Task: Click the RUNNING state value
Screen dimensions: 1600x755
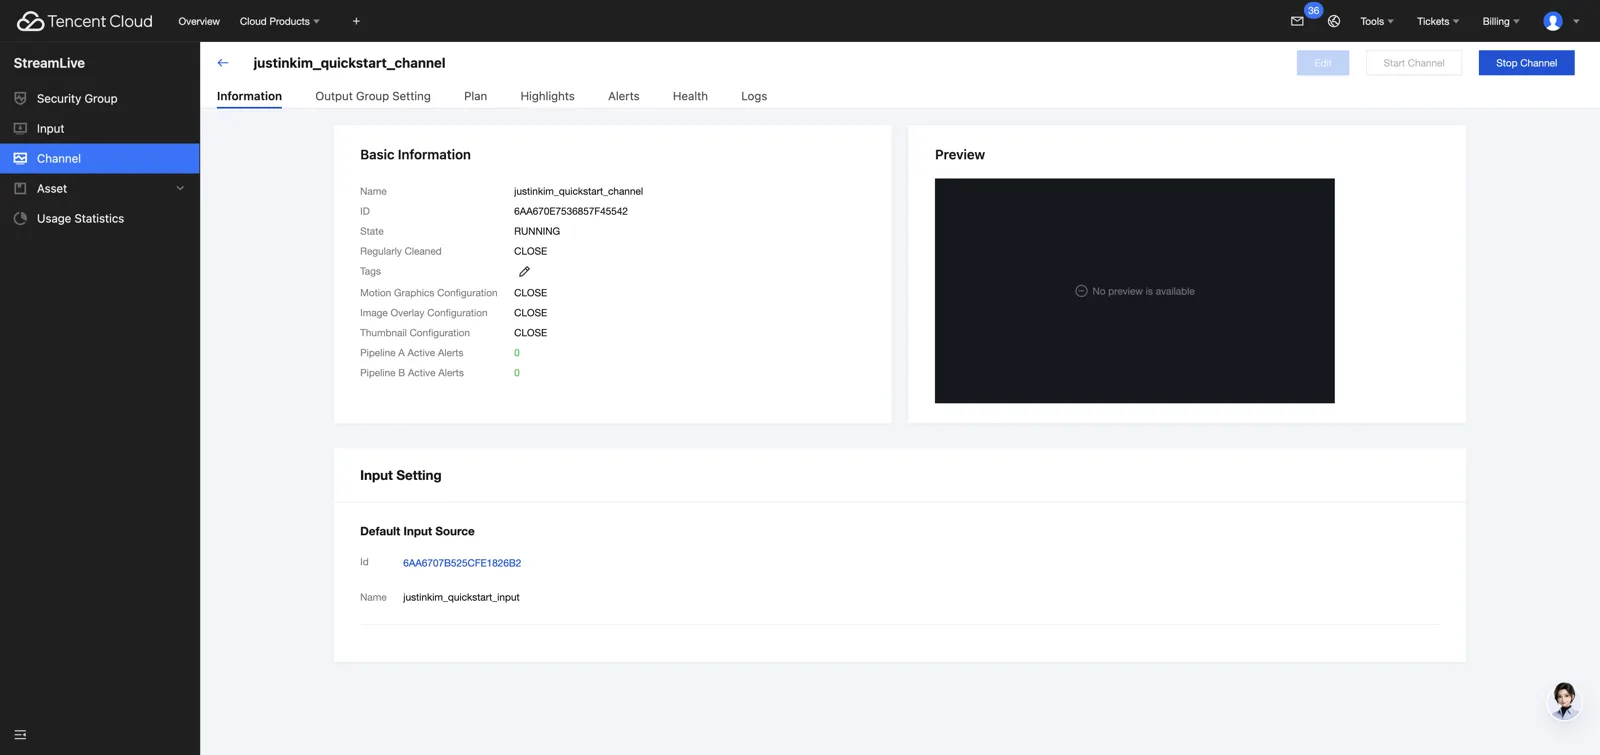Action: coord(537,231)
